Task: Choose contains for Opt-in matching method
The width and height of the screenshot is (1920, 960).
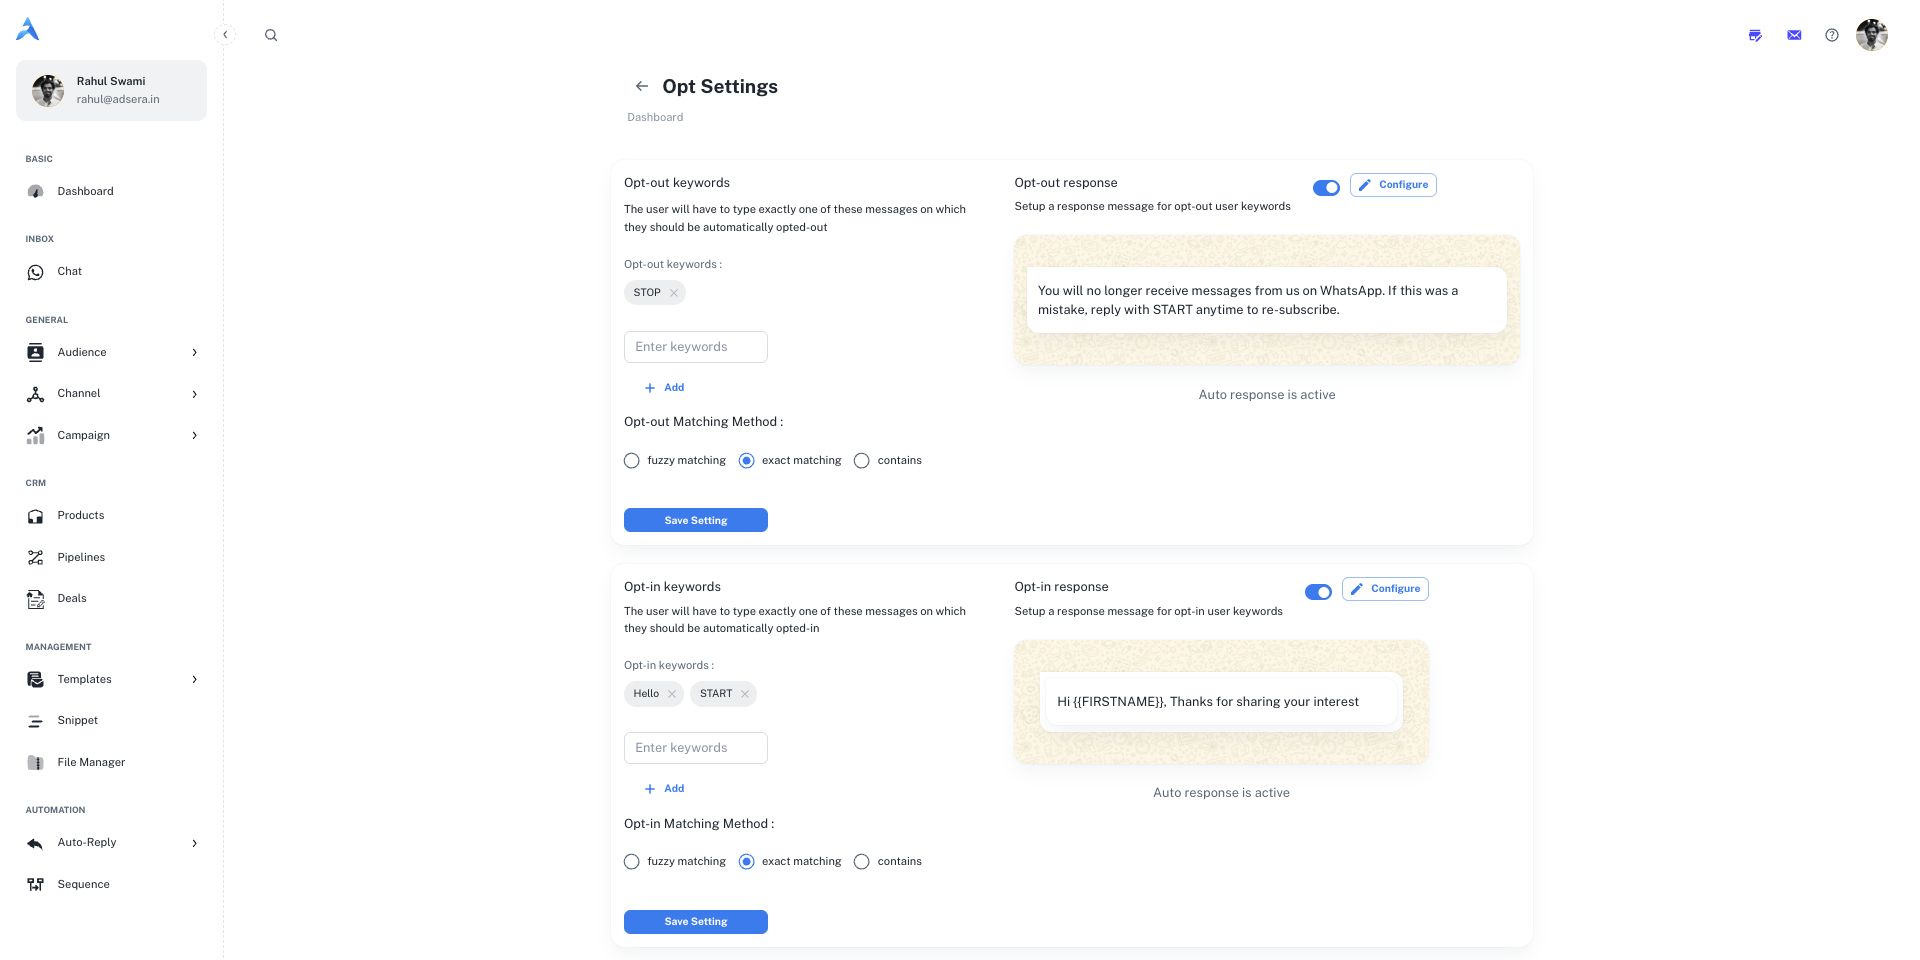Action: (x=862, y=862)
